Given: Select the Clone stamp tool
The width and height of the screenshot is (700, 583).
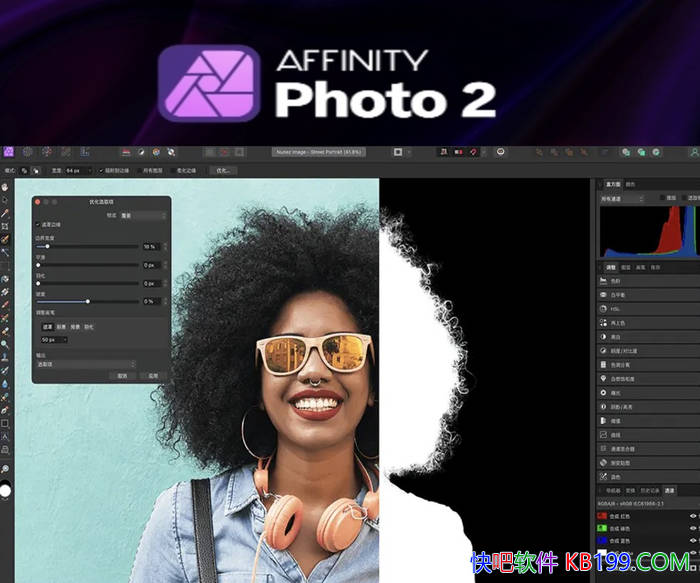Looking at the screenshot, I should [x=5, y=358].
